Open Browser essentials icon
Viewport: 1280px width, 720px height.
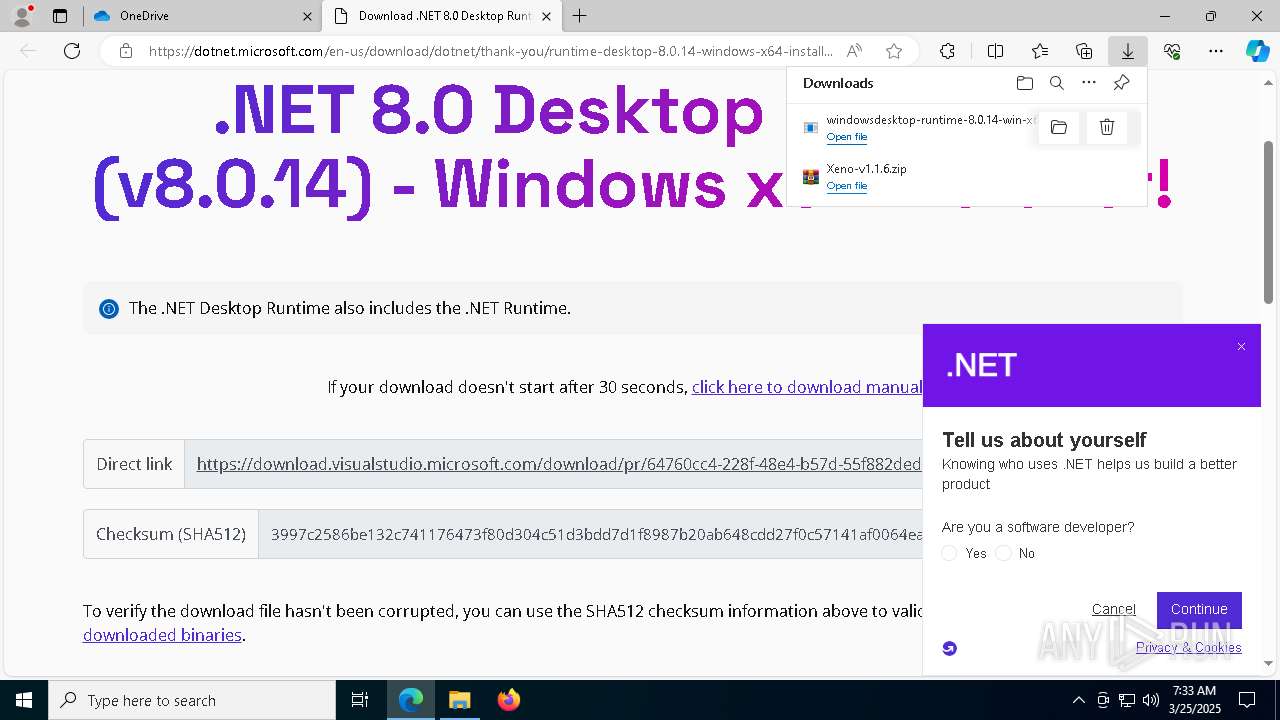coord(1172,51)
